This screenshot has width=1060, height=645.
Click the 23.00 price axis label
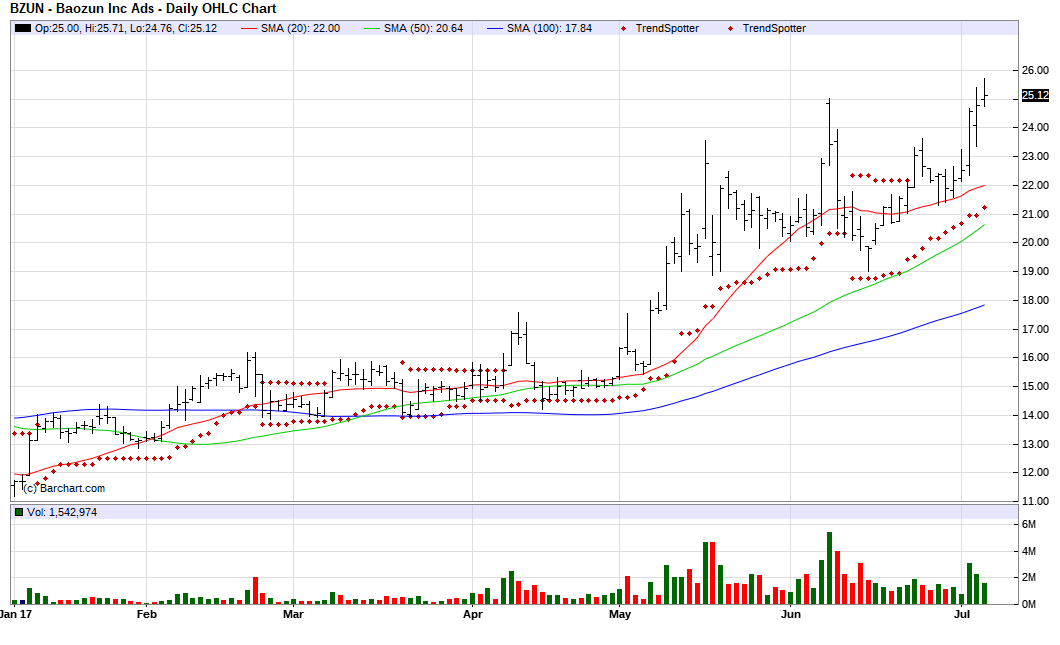tap(1035, 156)
